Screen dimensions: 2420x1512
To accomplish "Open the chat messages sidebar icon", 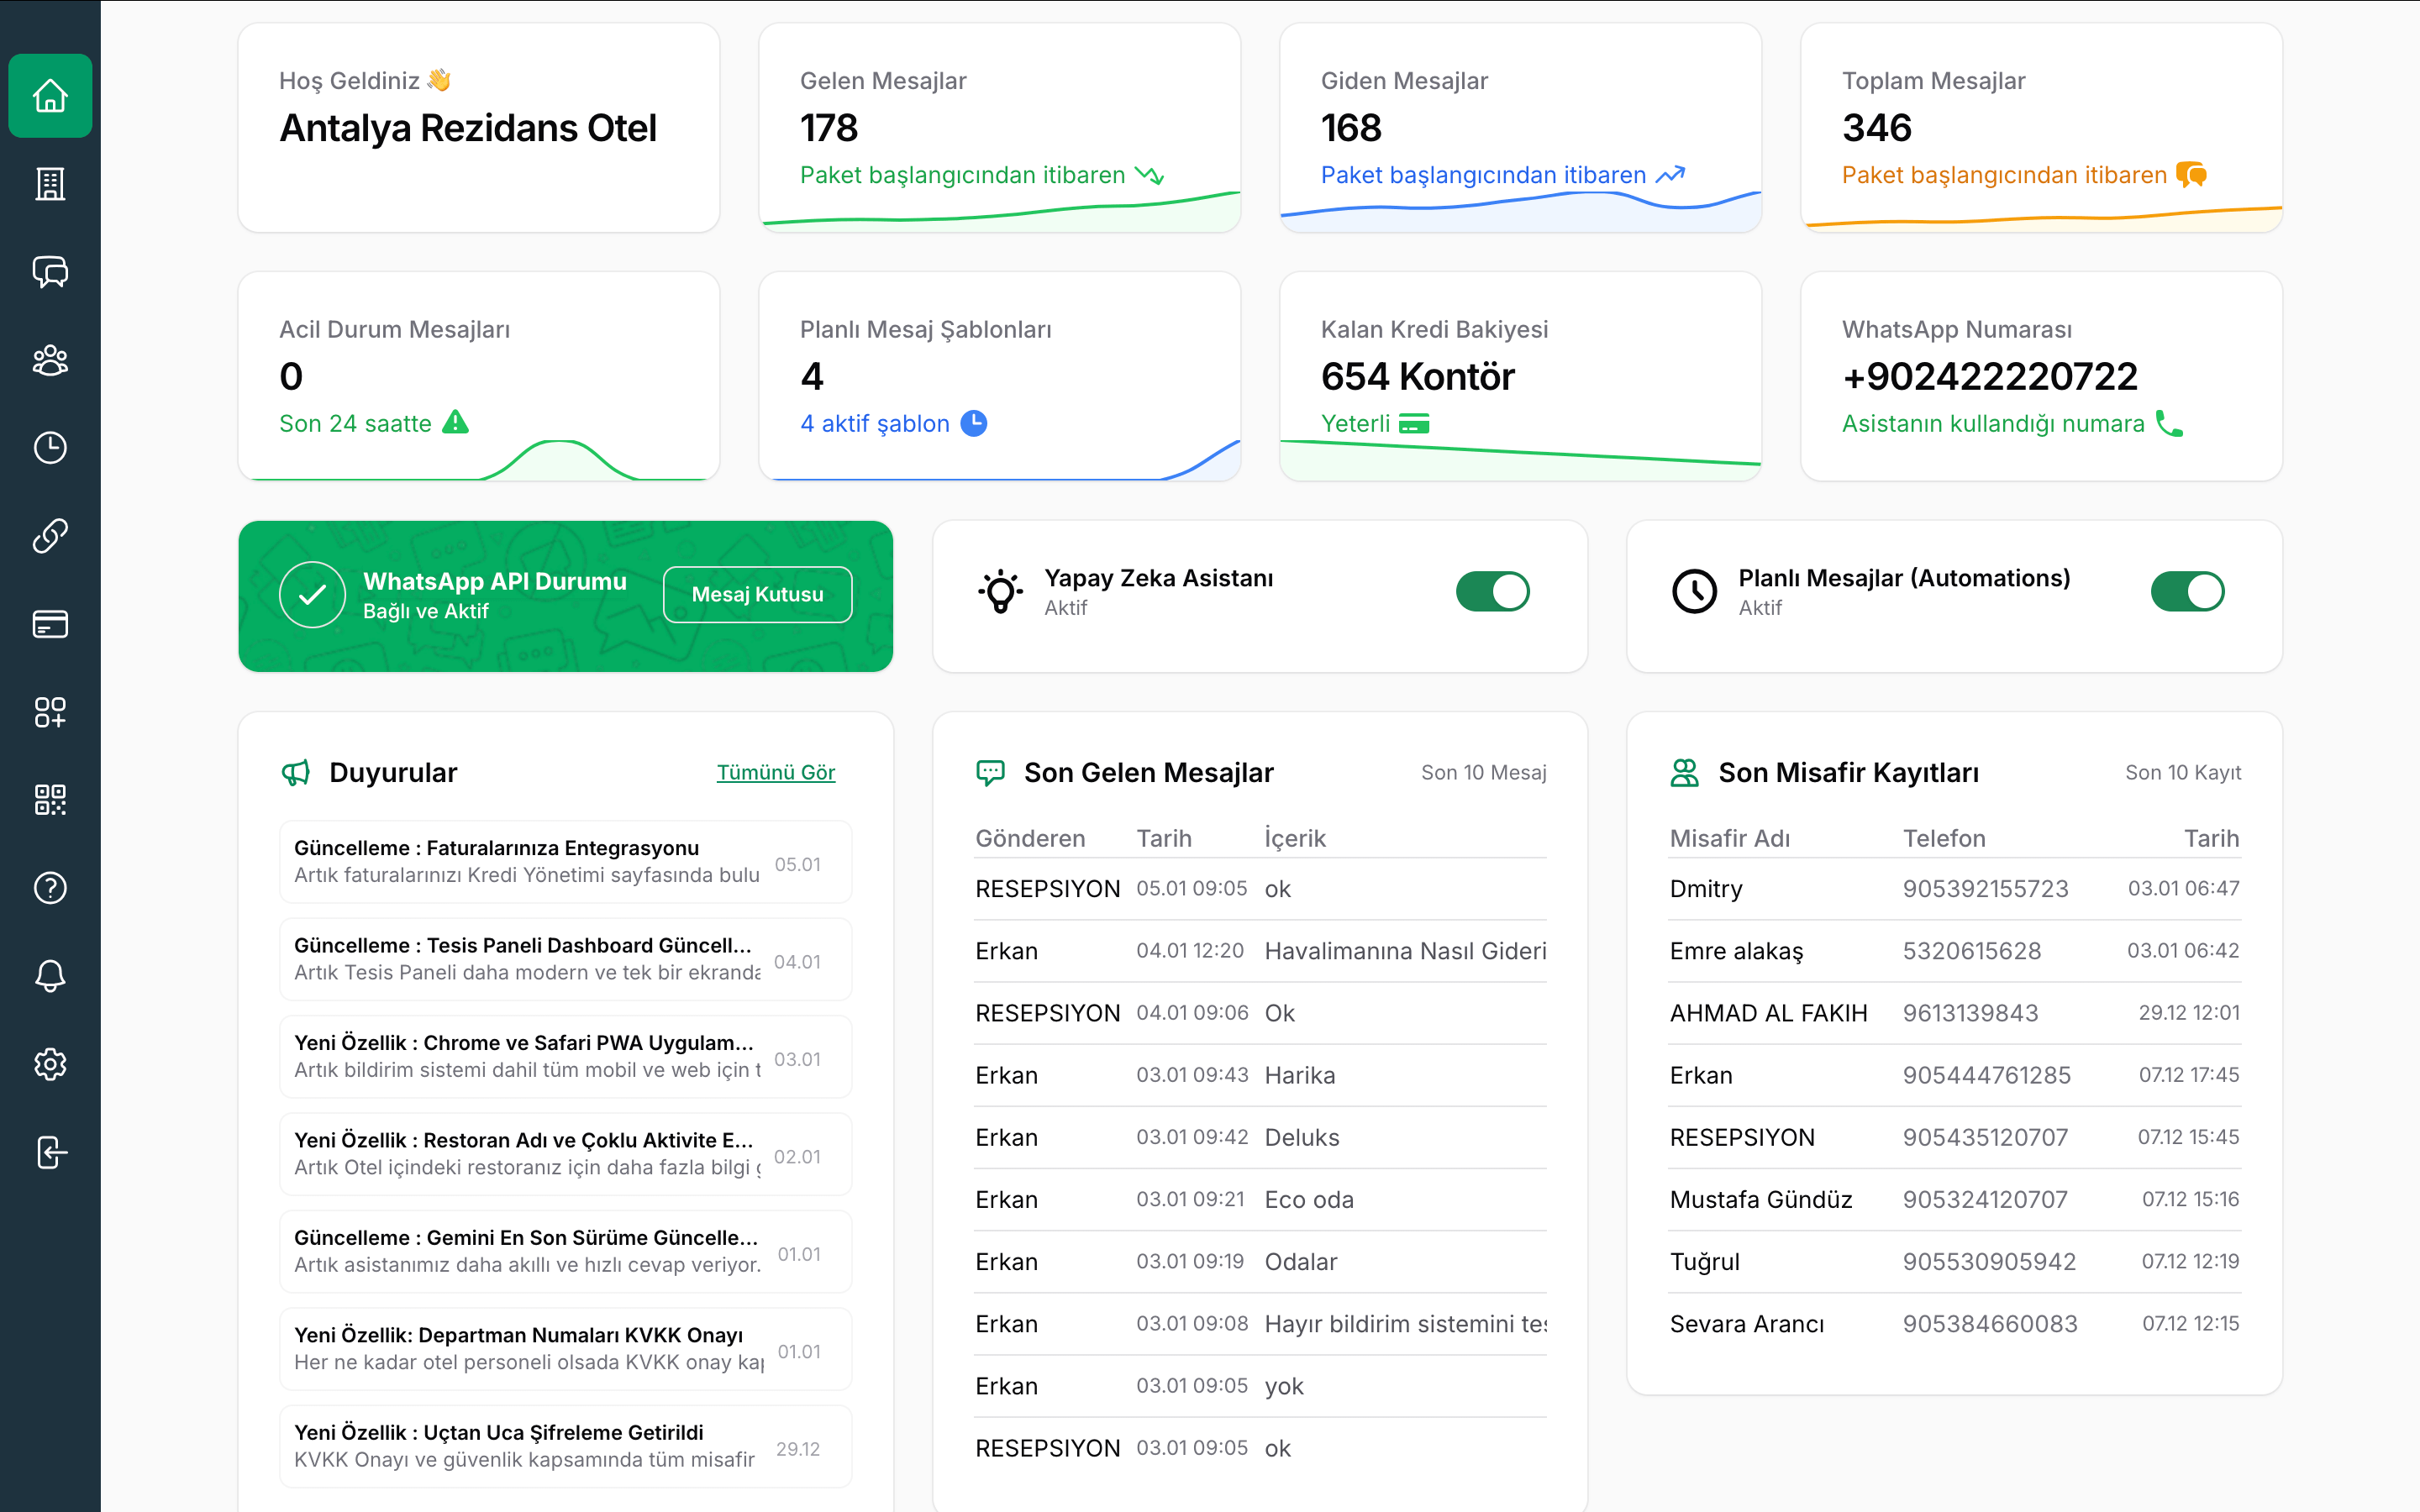I will point(50,272).
